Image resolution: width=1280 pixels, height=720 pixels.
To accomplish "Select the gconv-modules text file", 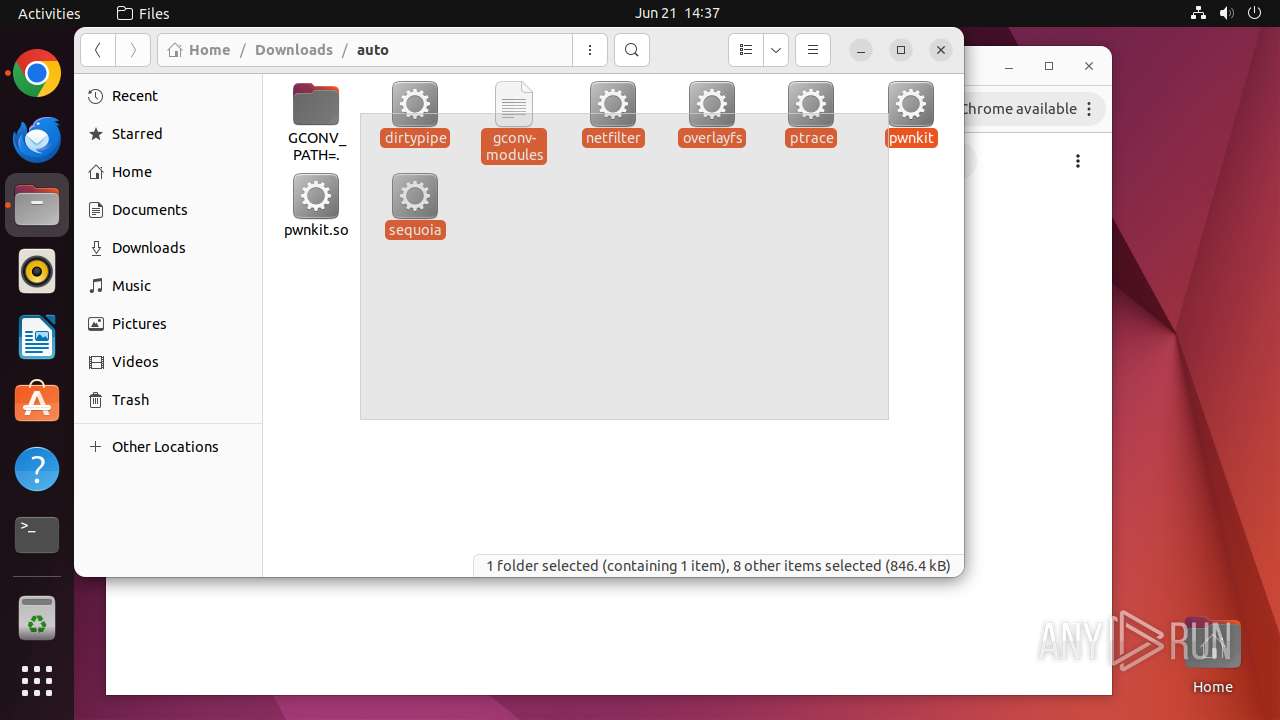I will pyautogui.click(x=514, y=122).
